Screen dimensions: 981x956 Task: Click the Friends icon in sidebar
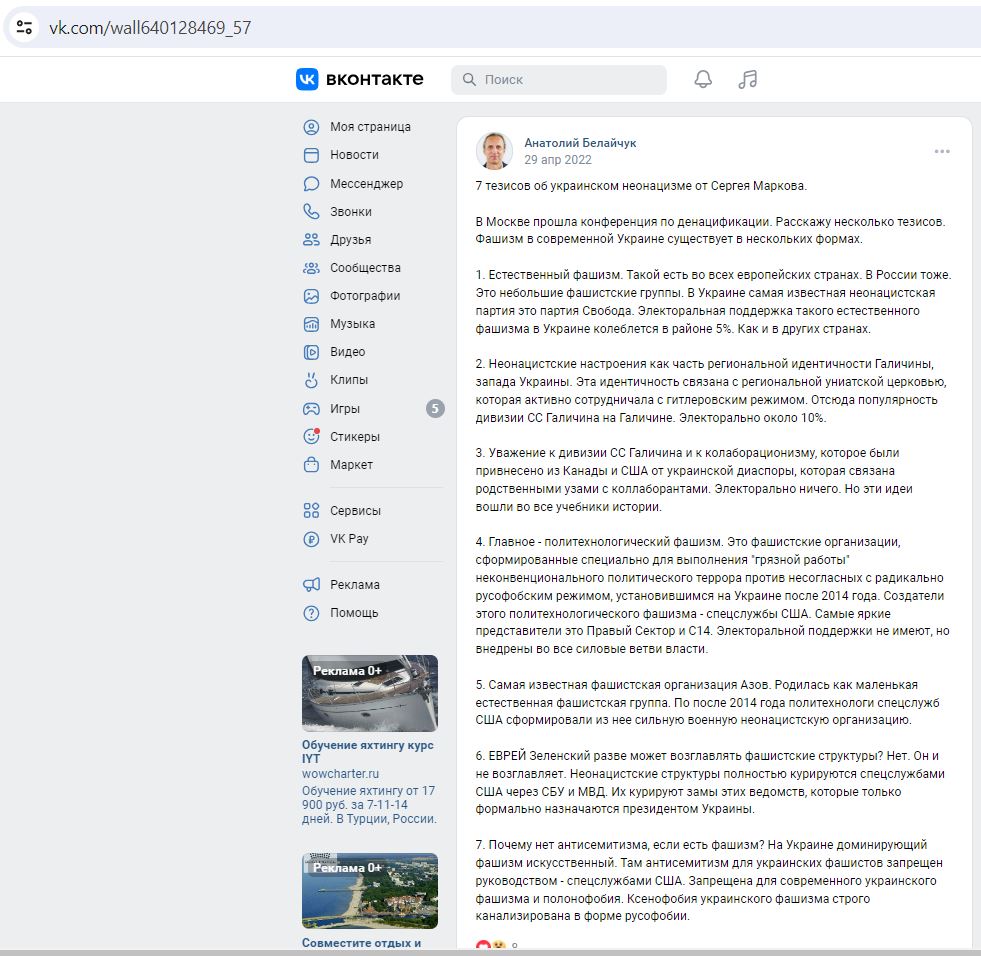coord(311,240)
